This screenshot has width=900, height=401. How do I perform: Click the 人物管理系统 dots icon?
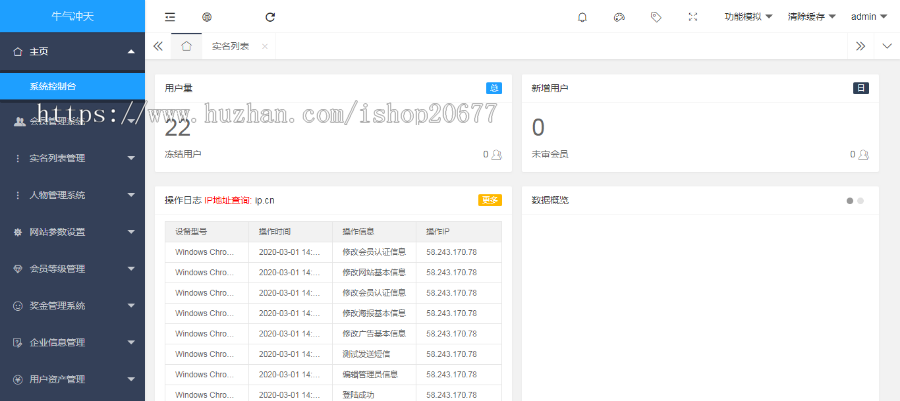pos(17,195)
